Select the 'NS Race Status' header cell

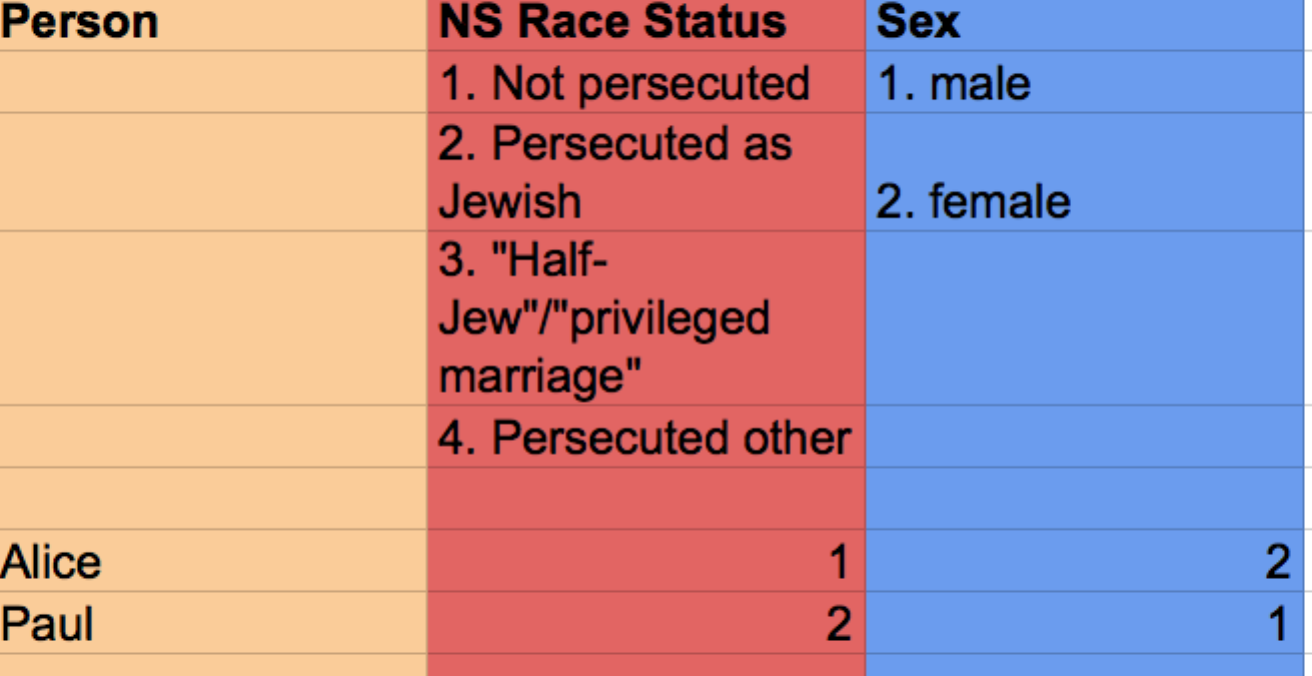pos(646,24)
